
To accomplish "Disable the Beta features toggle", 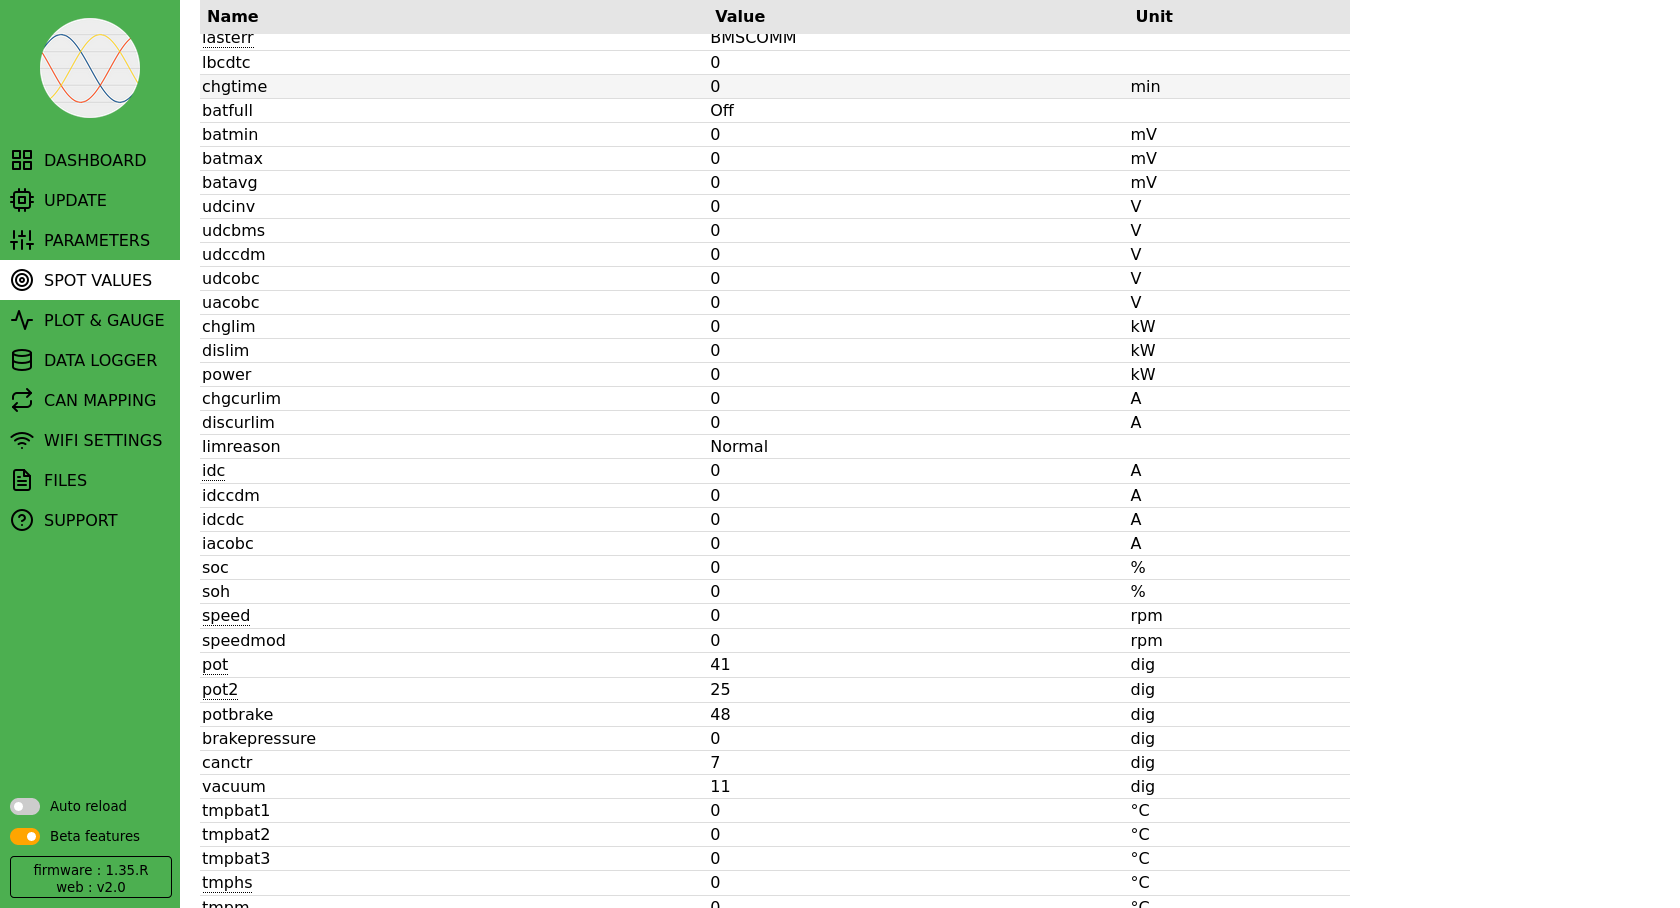I will [25, 836].
